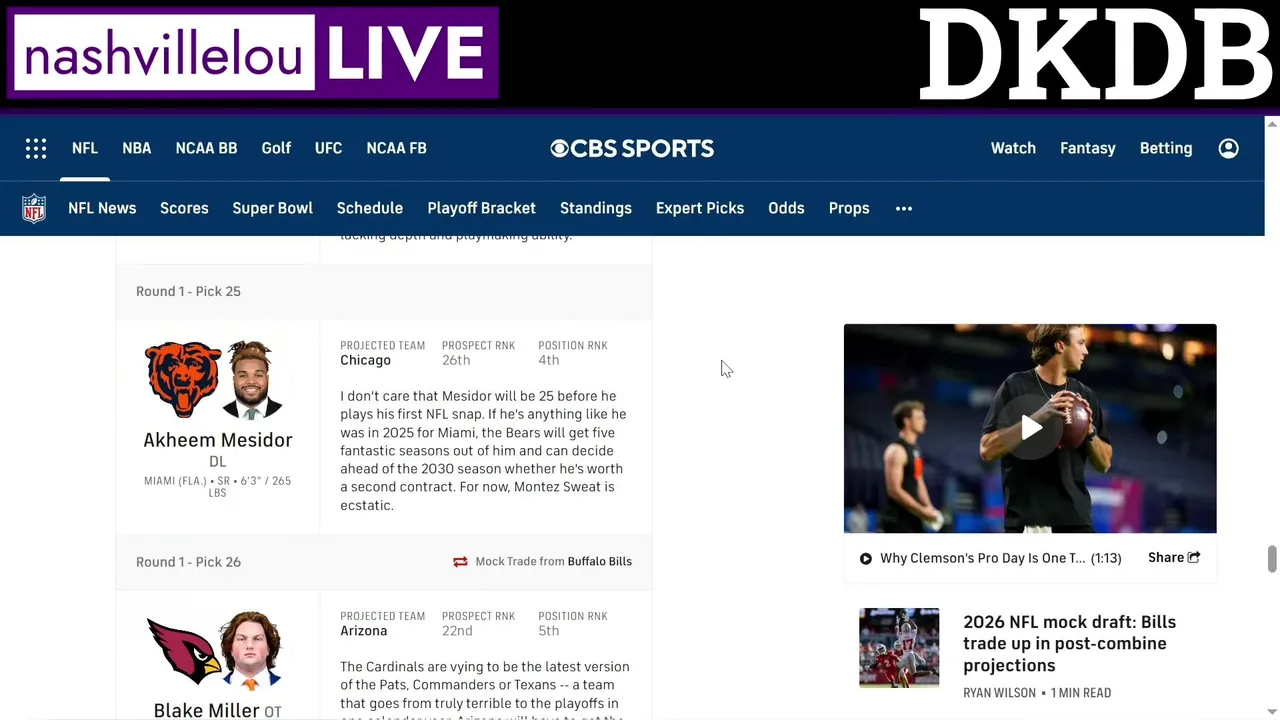1280x720 pixels.
Task: Click the Ryan Wilson author byline
Action: [999, 693]
